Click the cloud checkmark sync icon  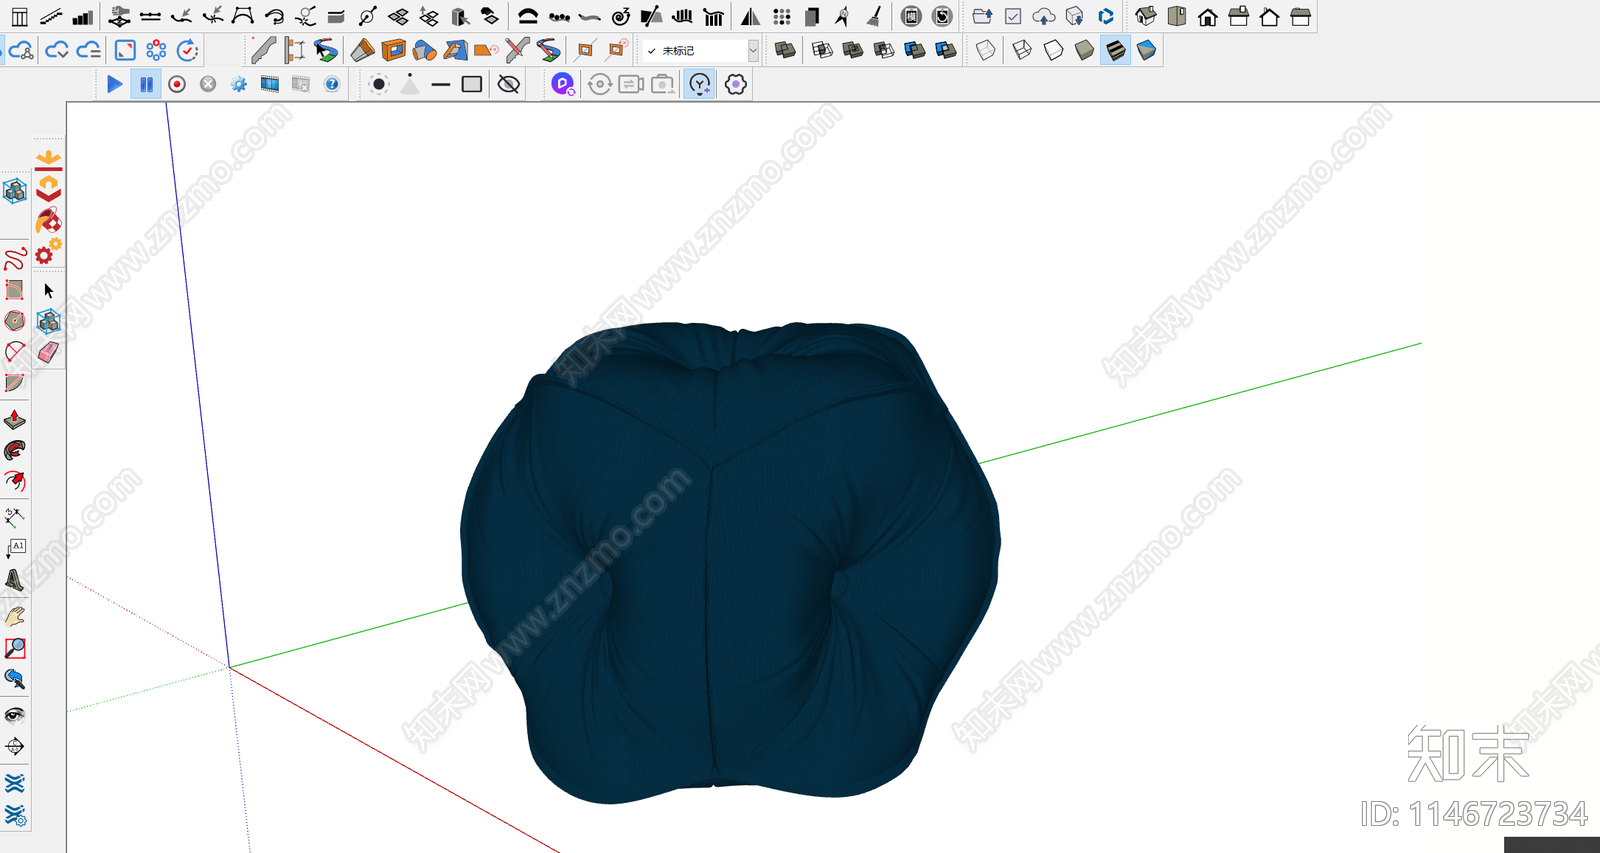click(57, 50)
